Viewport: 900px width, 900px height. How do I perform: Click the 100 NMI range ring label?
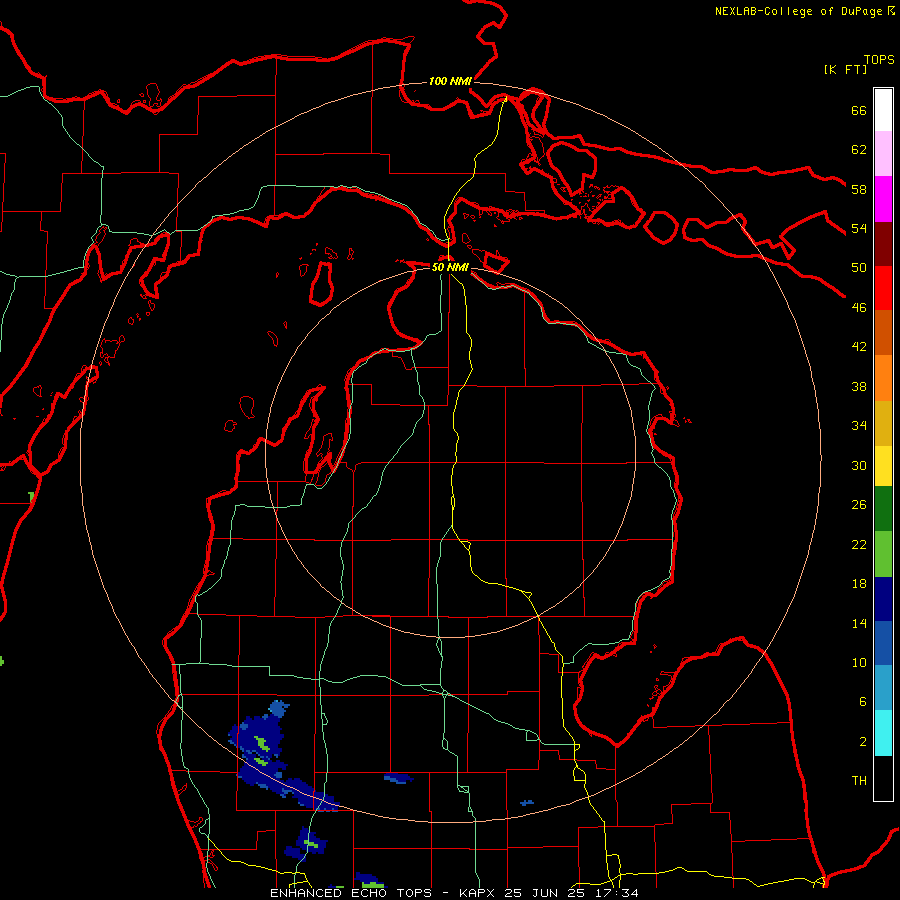tap(450, 81)
